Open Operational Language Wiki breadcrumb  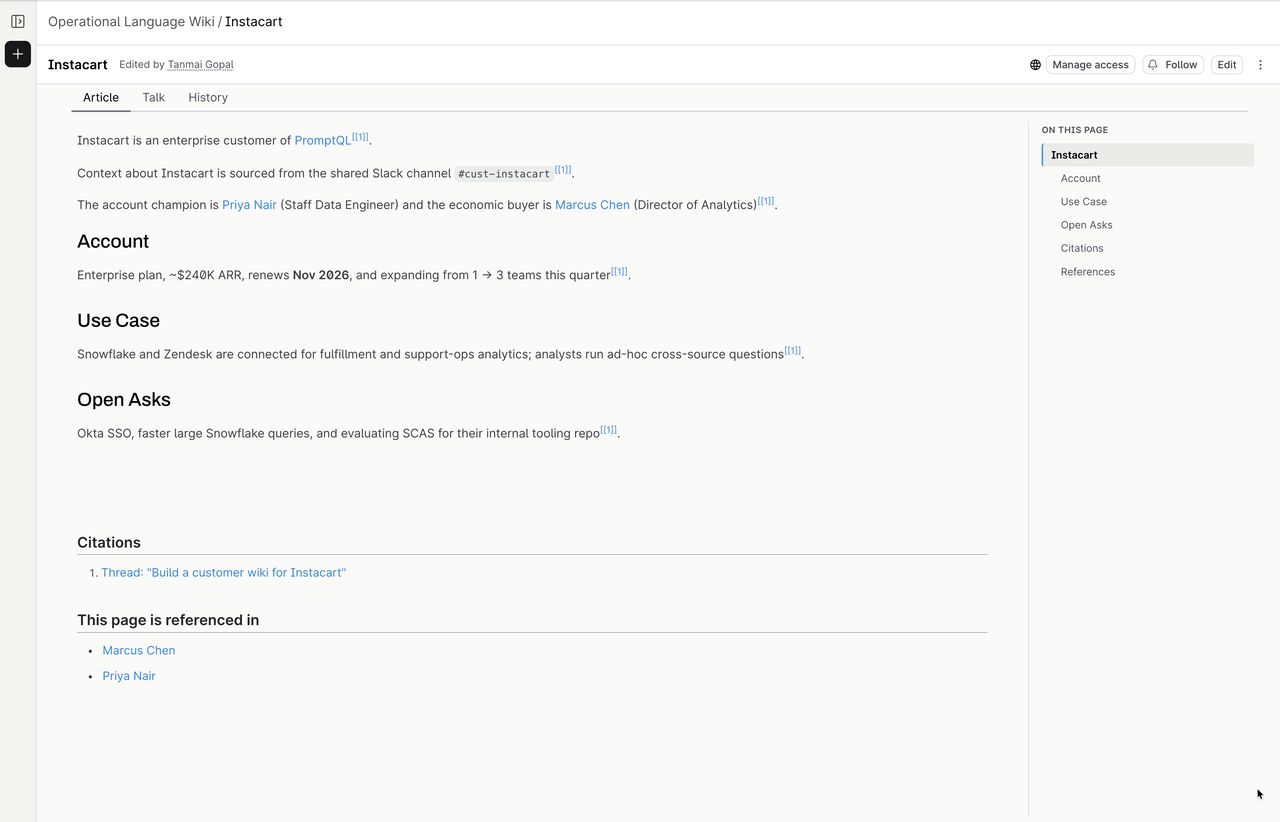coord(131,21)
